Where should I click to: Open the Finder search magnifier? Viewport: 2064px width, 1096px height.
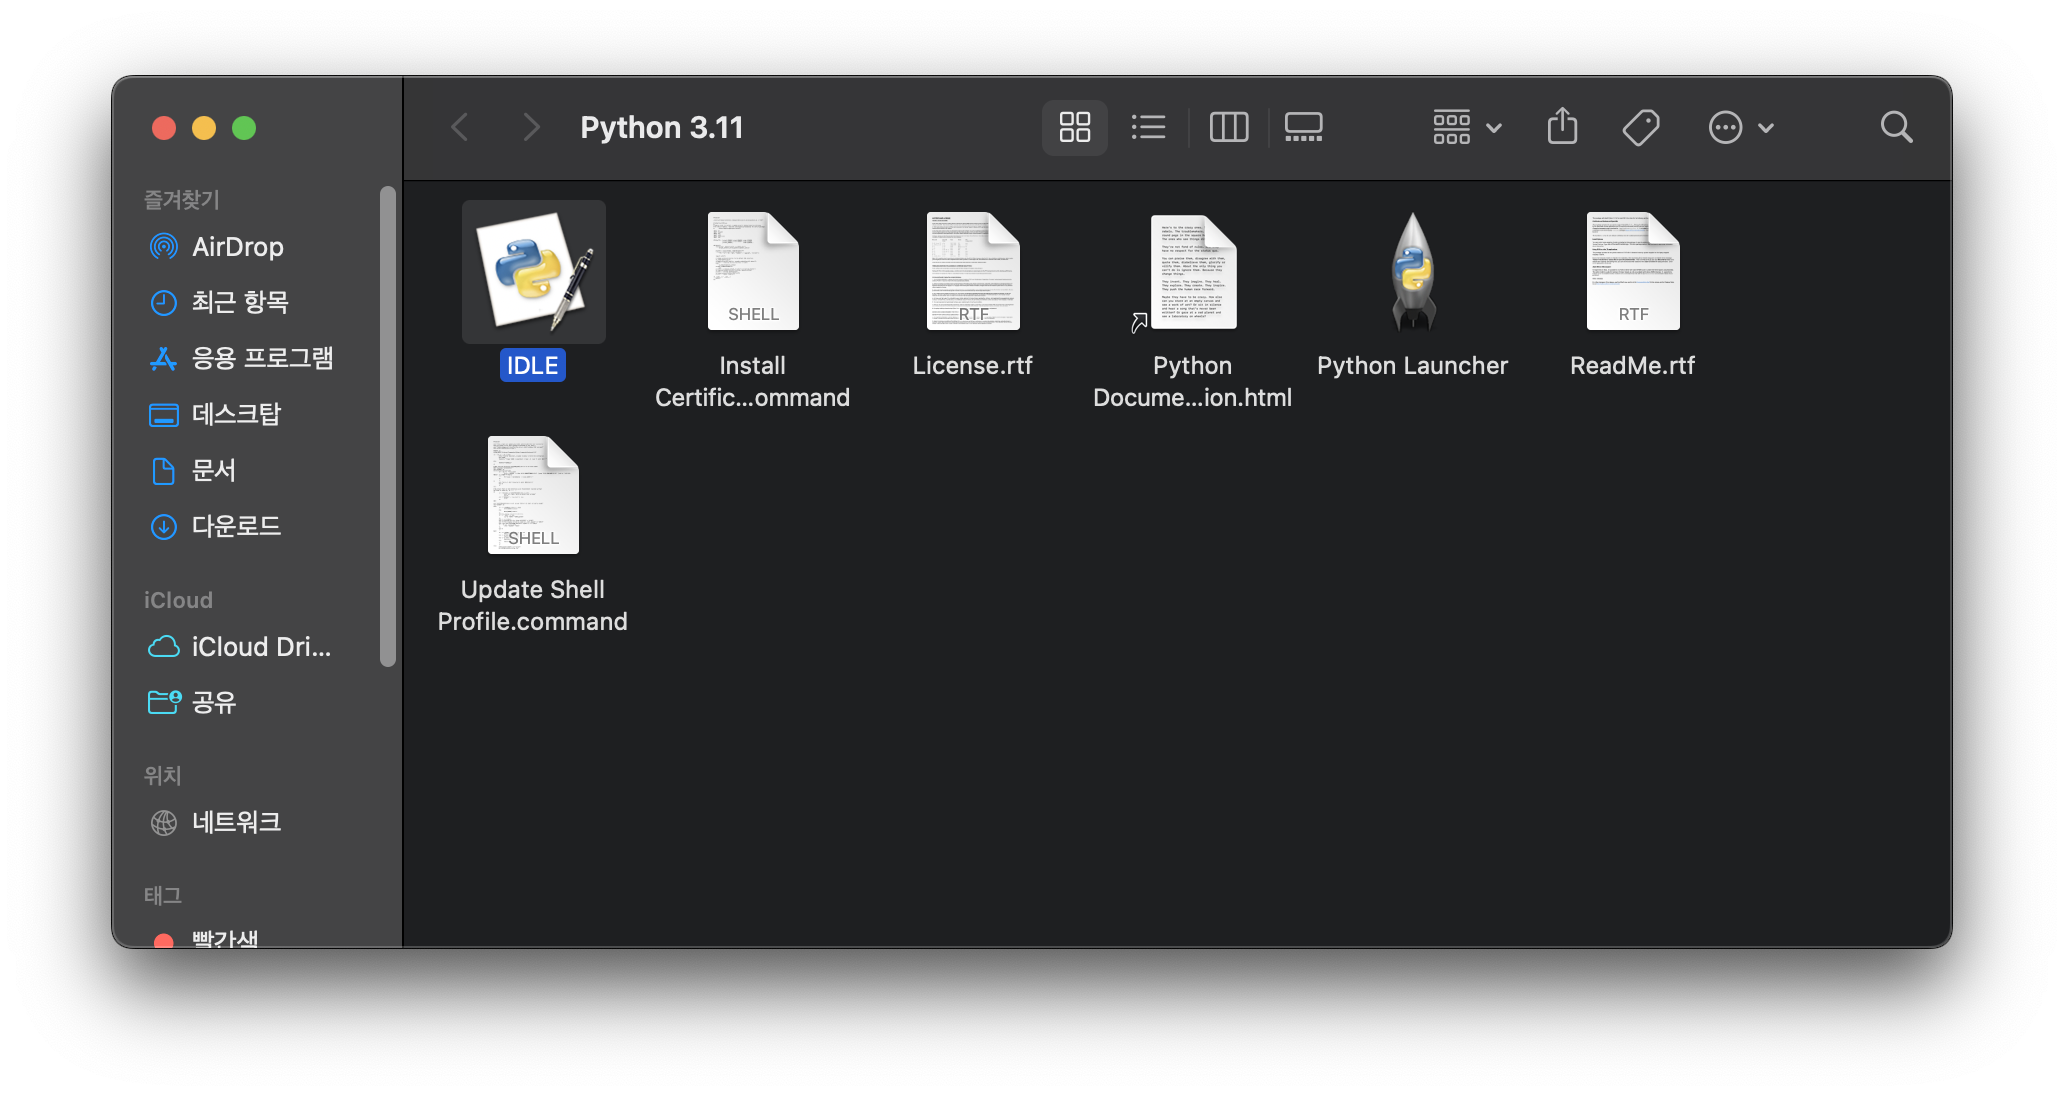coord(1896,127)
